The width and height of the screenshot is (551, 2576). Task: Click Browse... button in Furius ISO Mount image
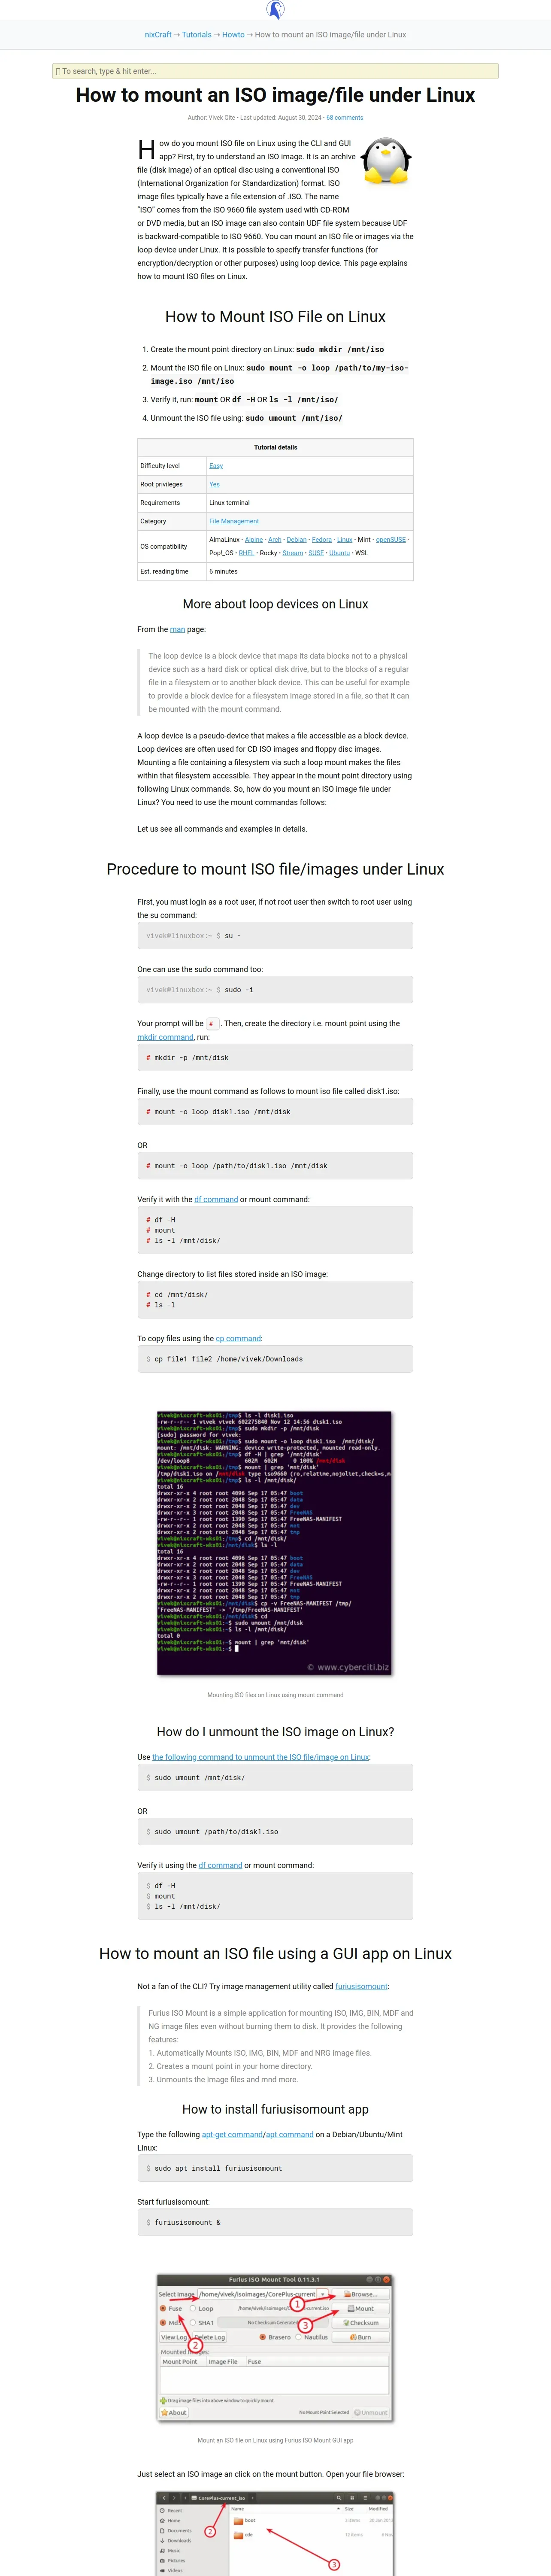coord(360,2294)
